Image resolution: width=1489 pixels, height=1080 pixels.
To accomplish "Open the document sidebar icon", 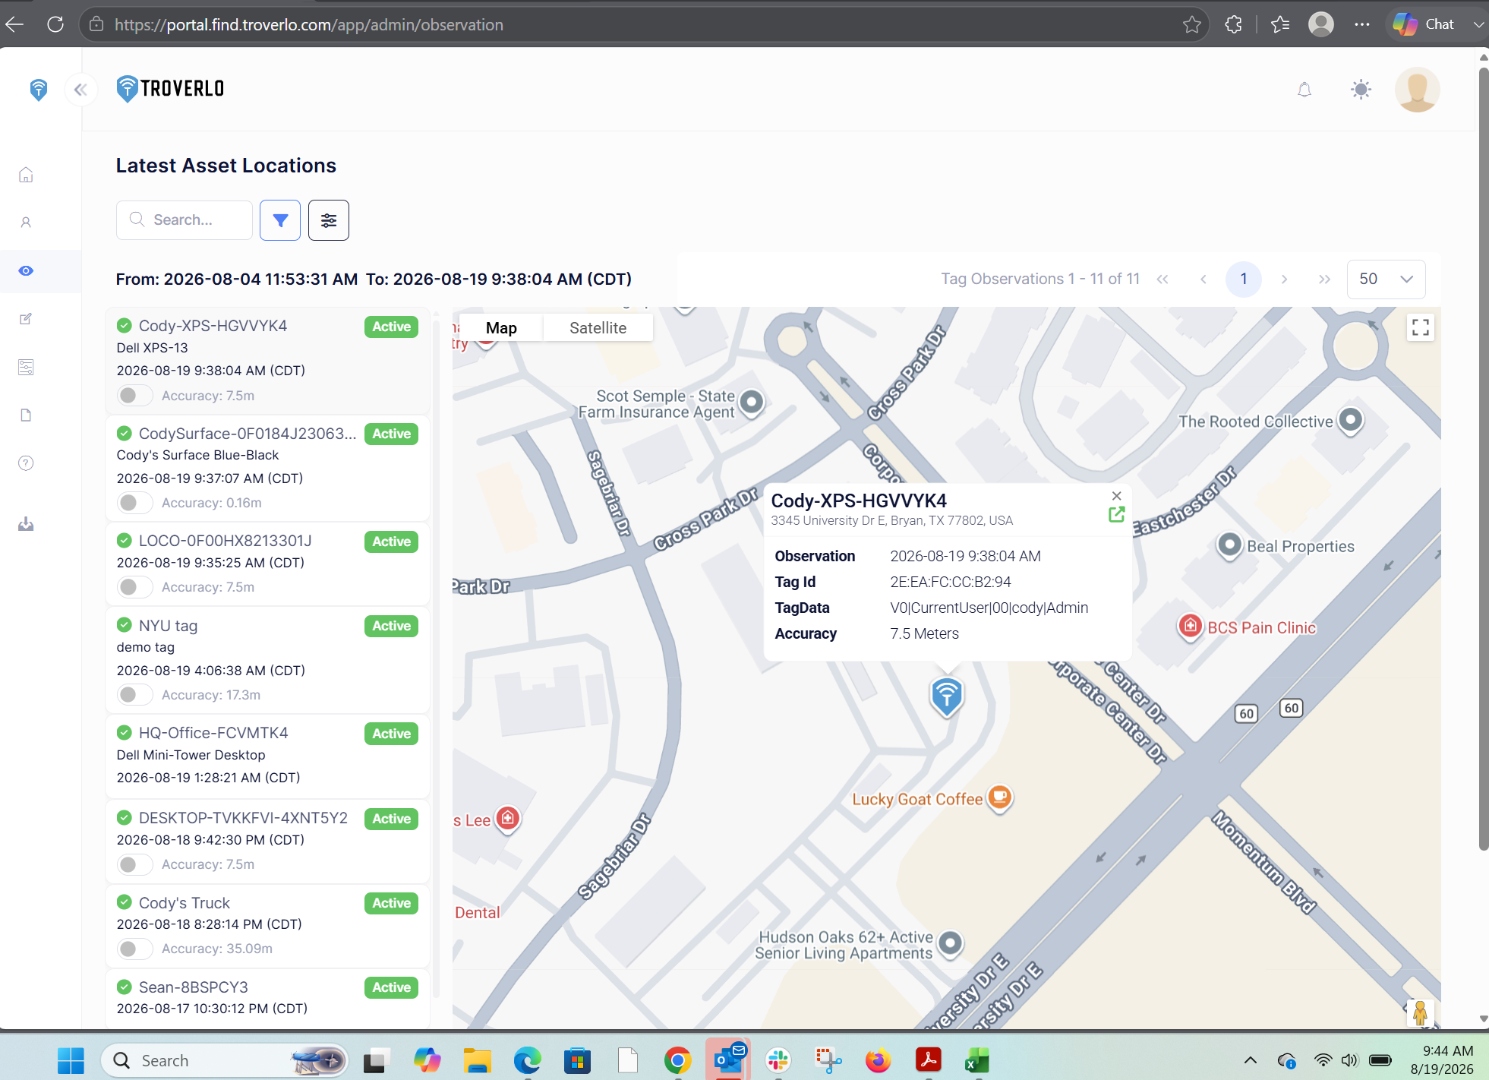I will pos(26,415).
